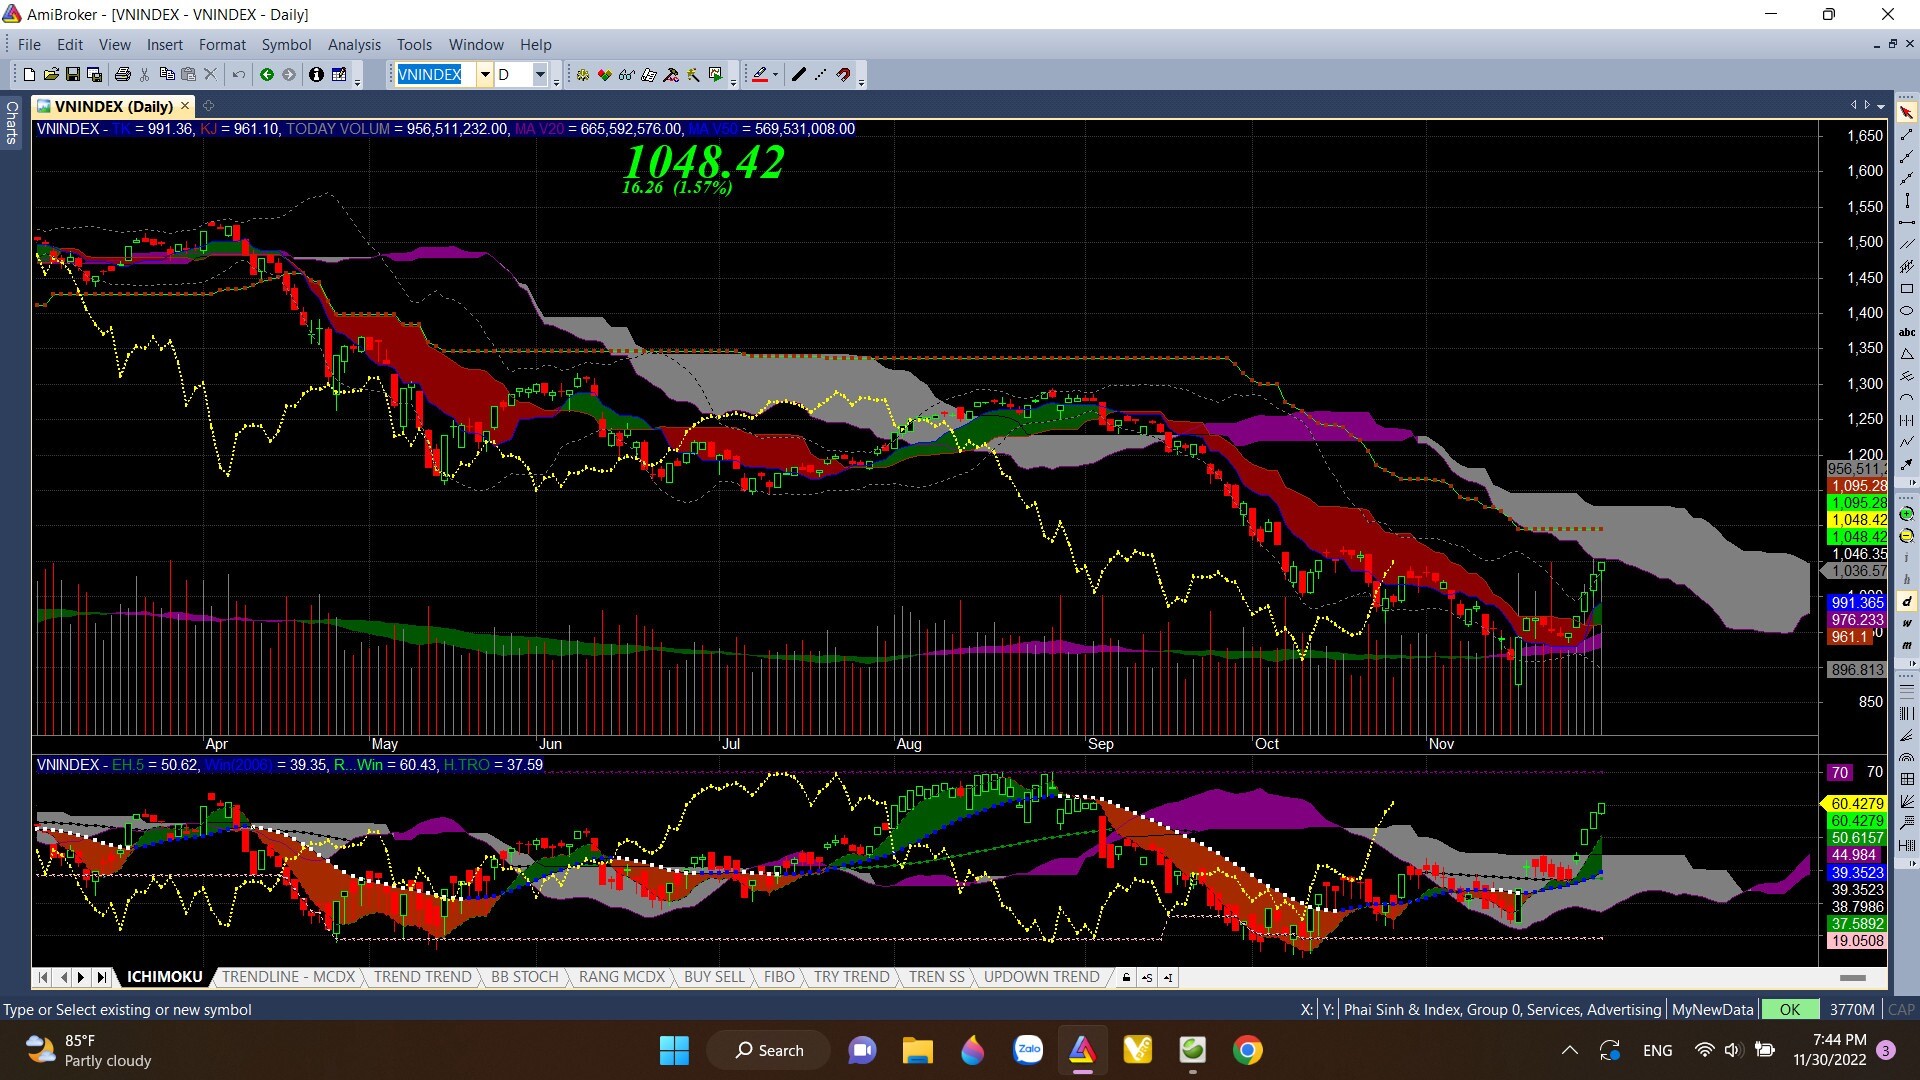Select the abc Text tool

click(1907, 333)
